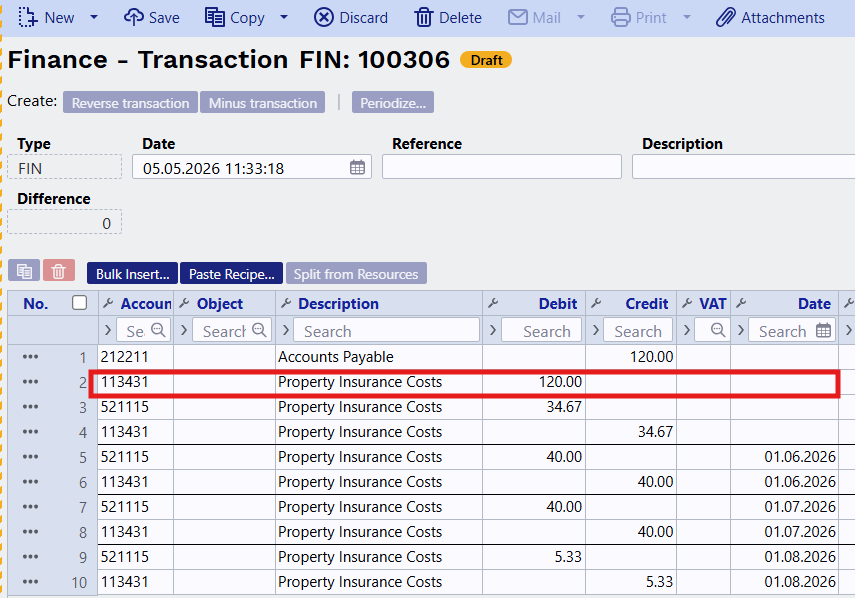Image resolution: width=855 pixels, height=598 pixels.
Task: Expand the New button dropdown arrow
Action: click(x=94, y=17)
